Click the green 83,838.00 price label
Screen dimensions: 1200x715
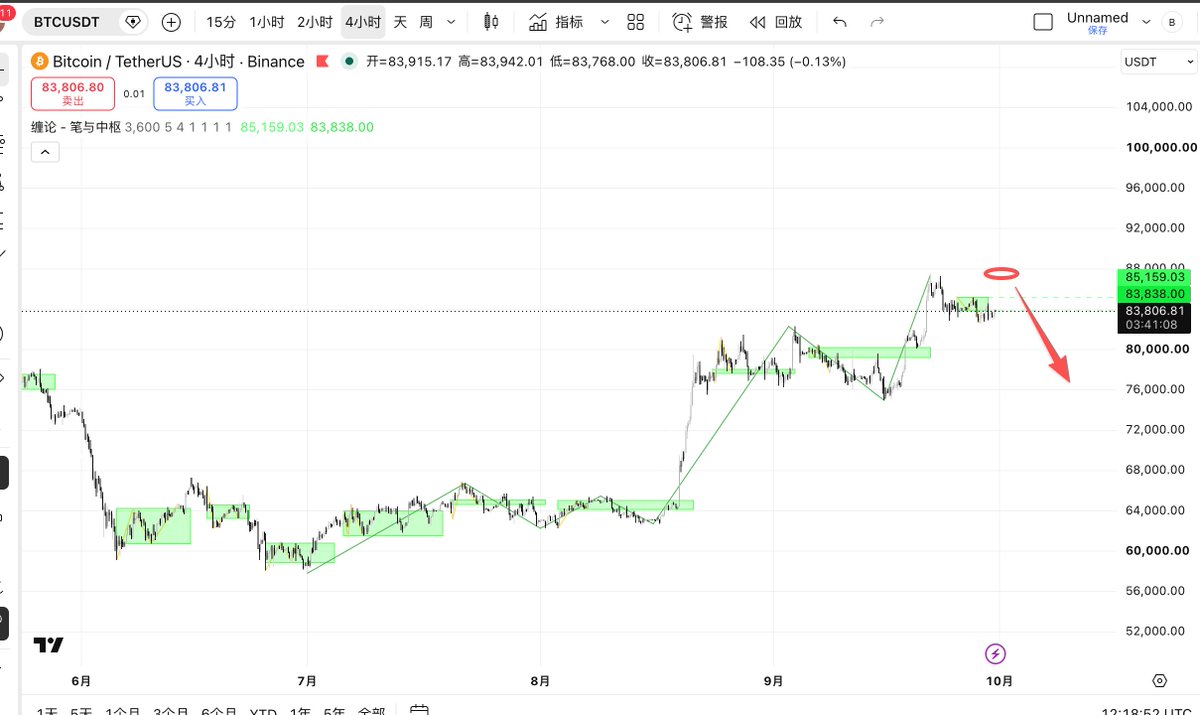[1154, 293]
